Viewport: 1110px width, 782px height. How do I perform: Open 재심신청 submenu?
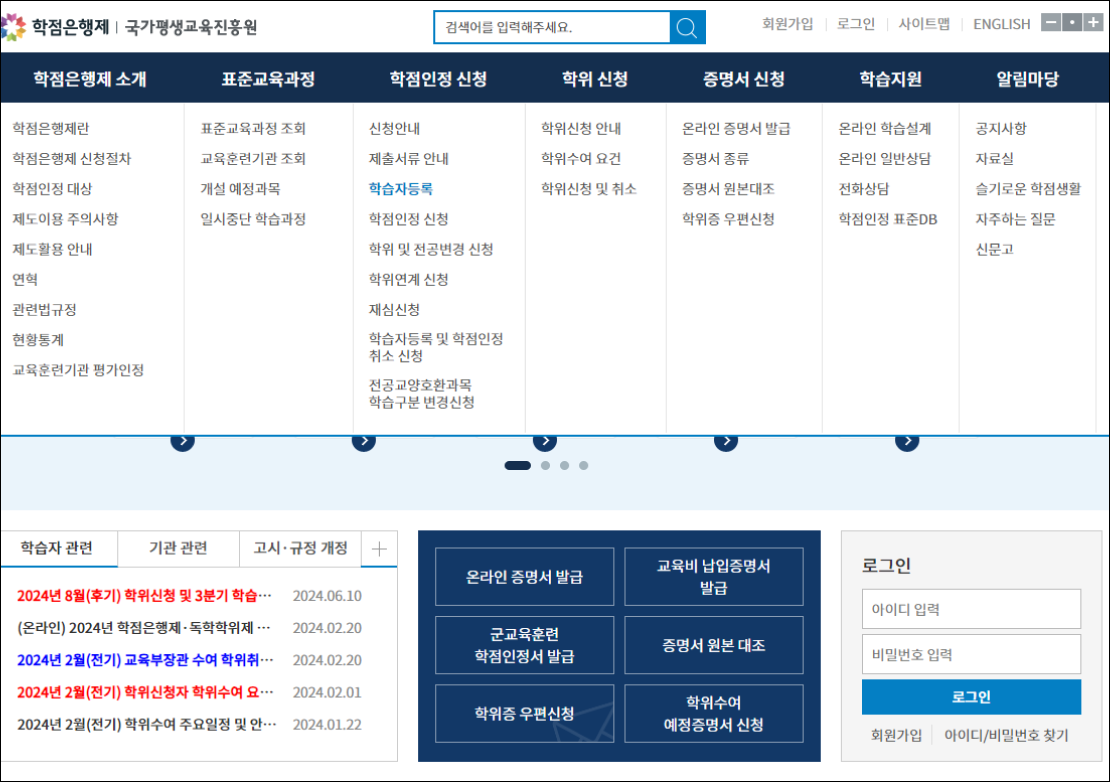coord(394,310)
